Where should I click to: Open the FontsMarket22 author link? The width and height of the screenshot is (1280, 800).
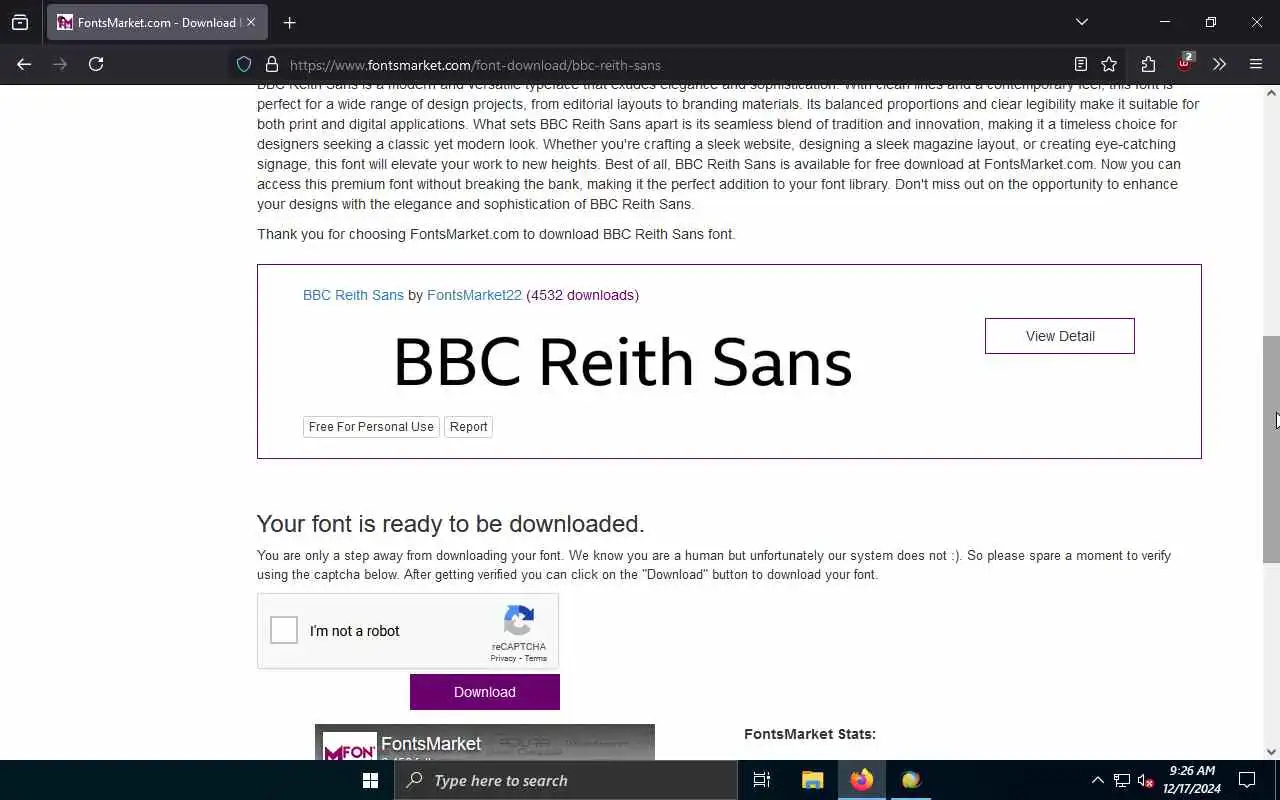tap(474, 295)
